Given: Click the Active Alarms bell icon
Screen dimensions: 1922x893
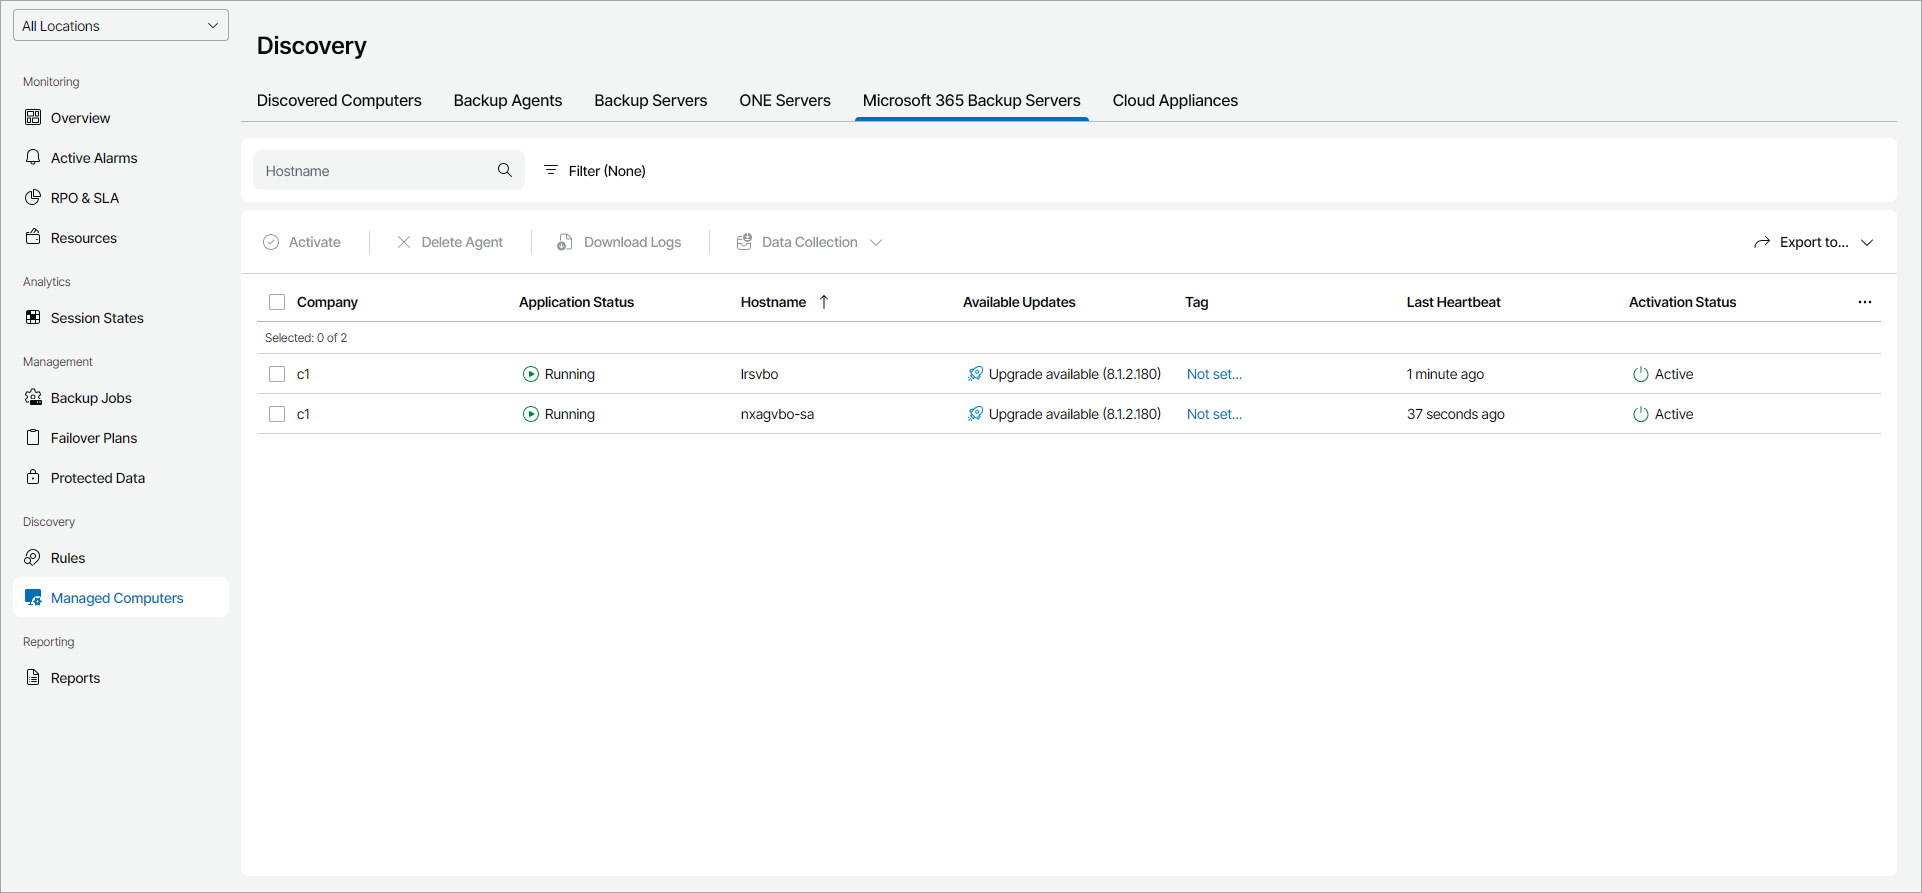Looking at the screenshot, I should tap(33, 158).
